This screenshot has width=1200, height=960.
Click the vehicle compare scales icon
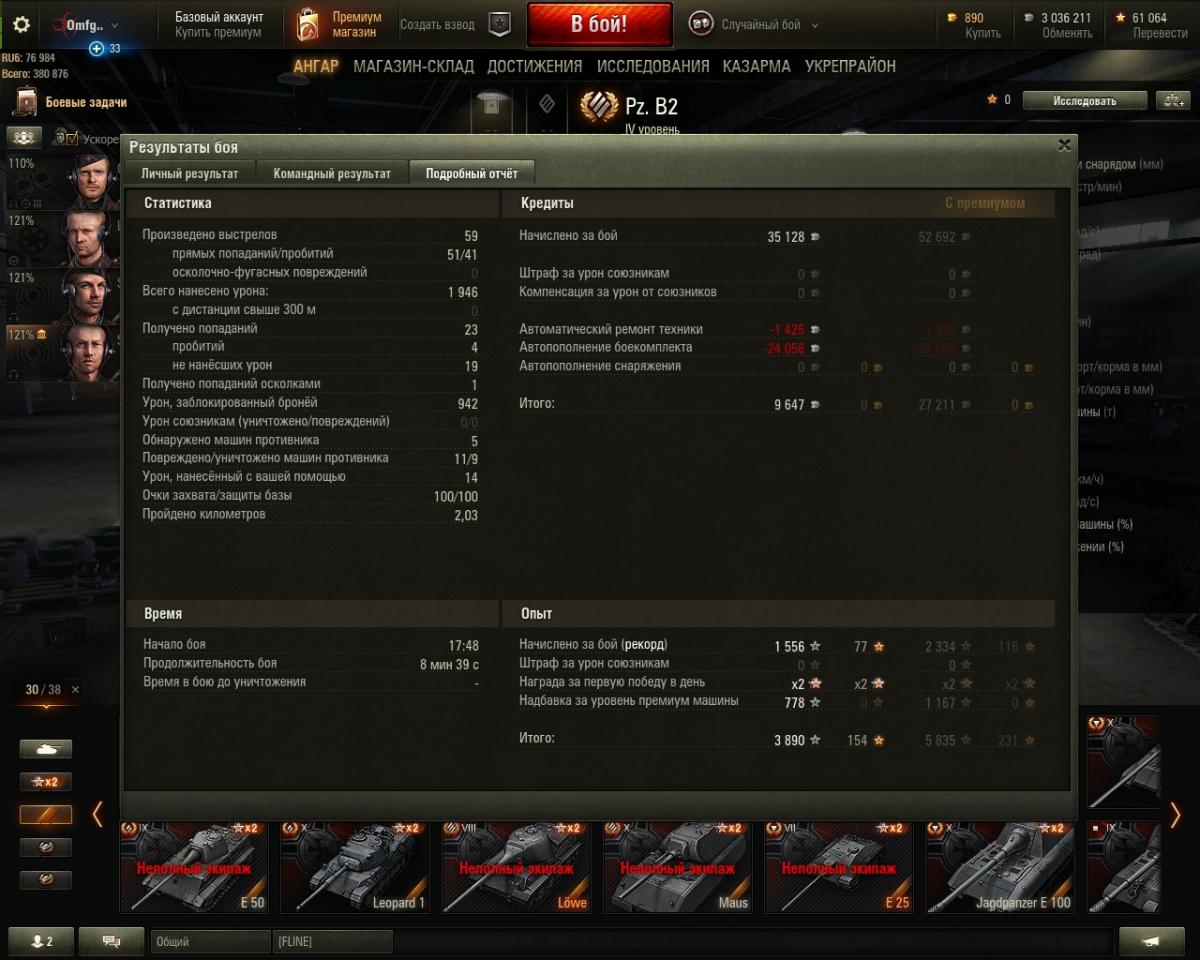pos(1172,100)
